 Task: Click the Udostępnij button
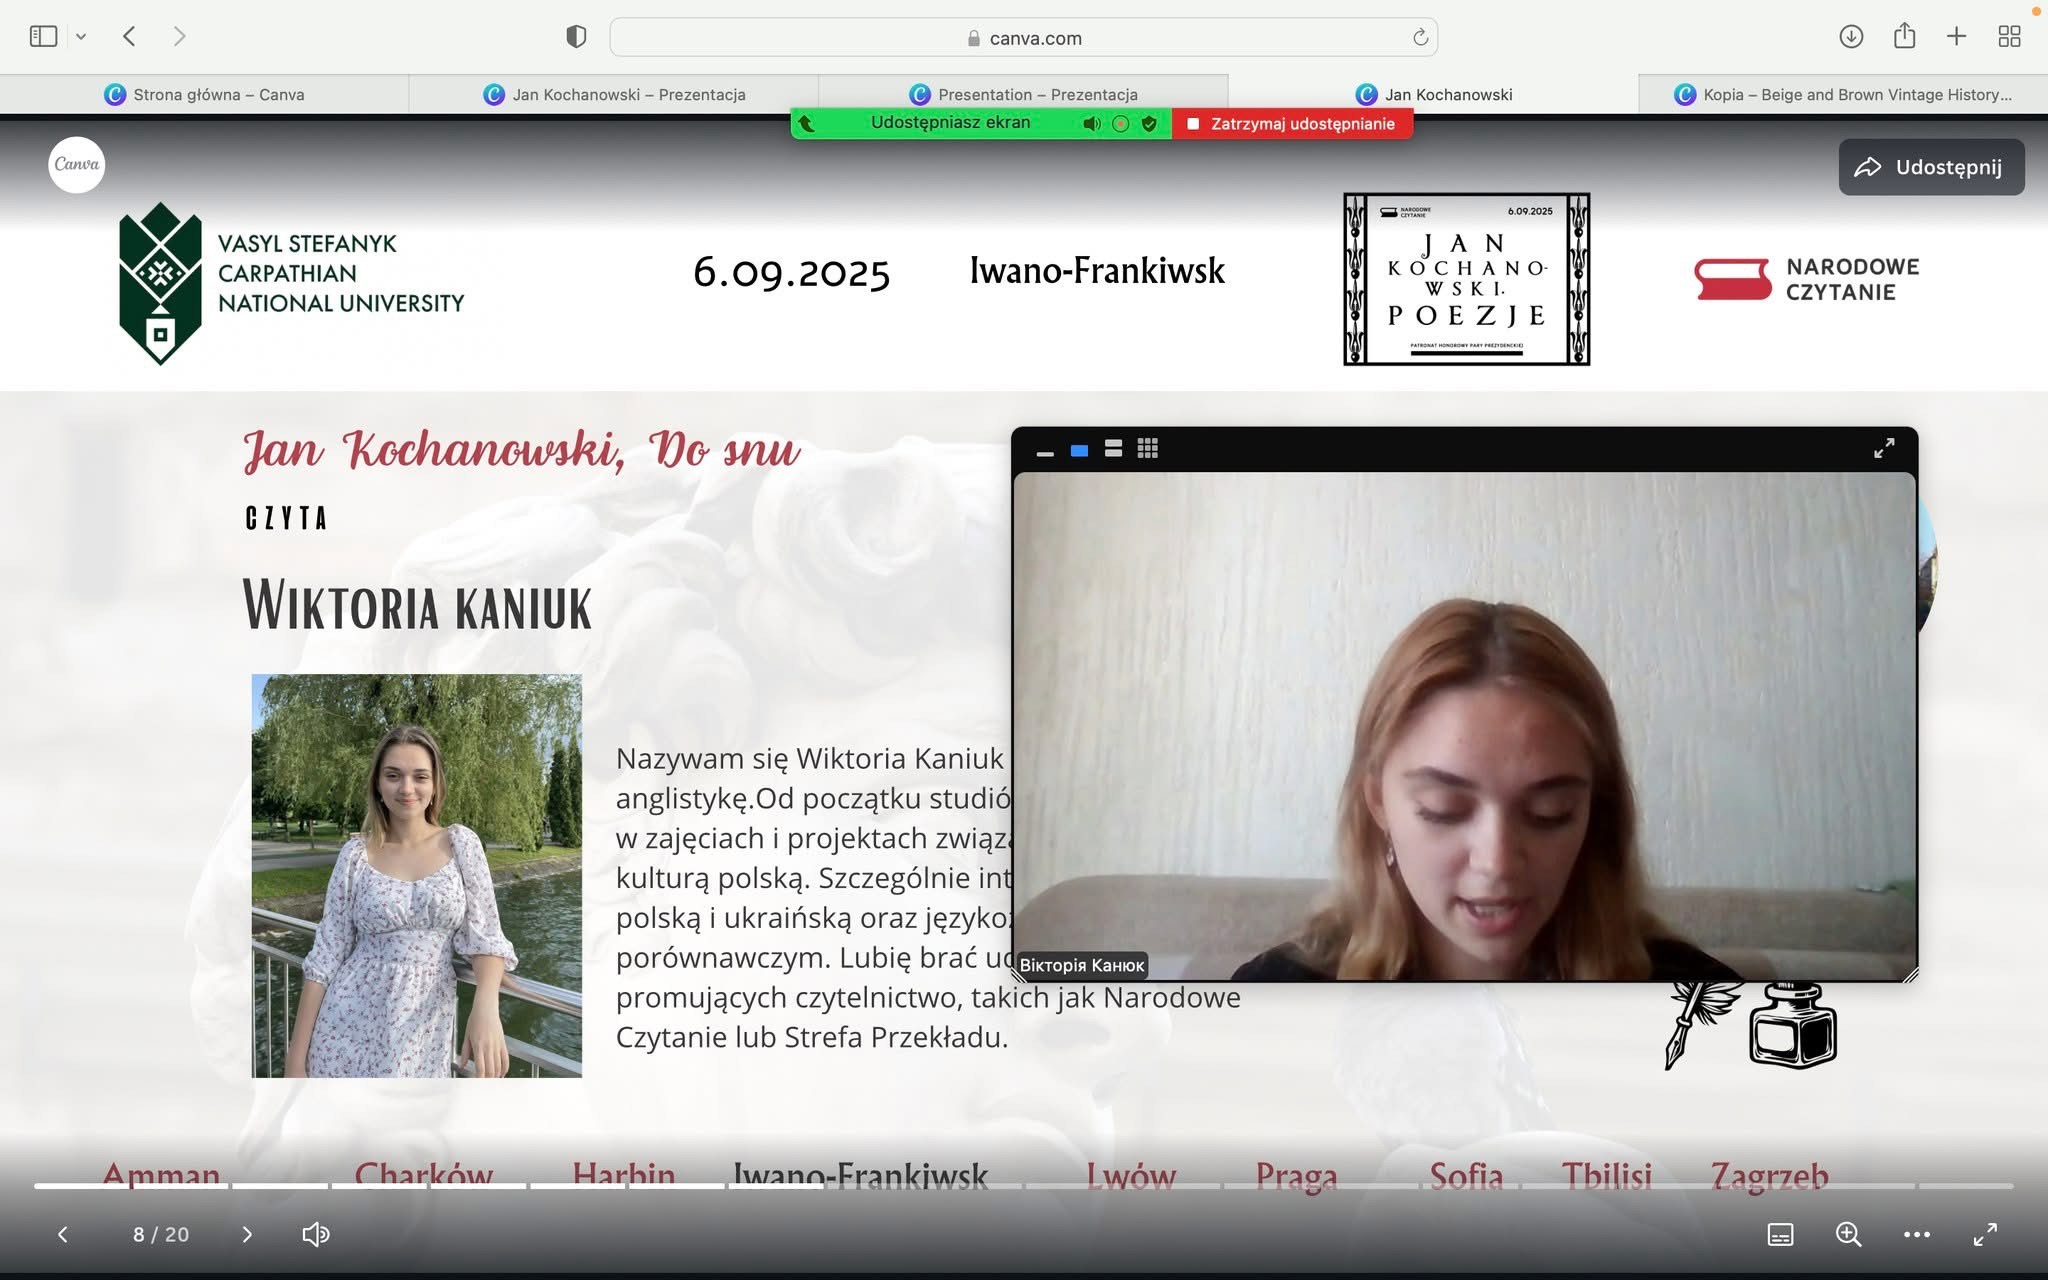pyautogui.click(x=1931, y=167)
